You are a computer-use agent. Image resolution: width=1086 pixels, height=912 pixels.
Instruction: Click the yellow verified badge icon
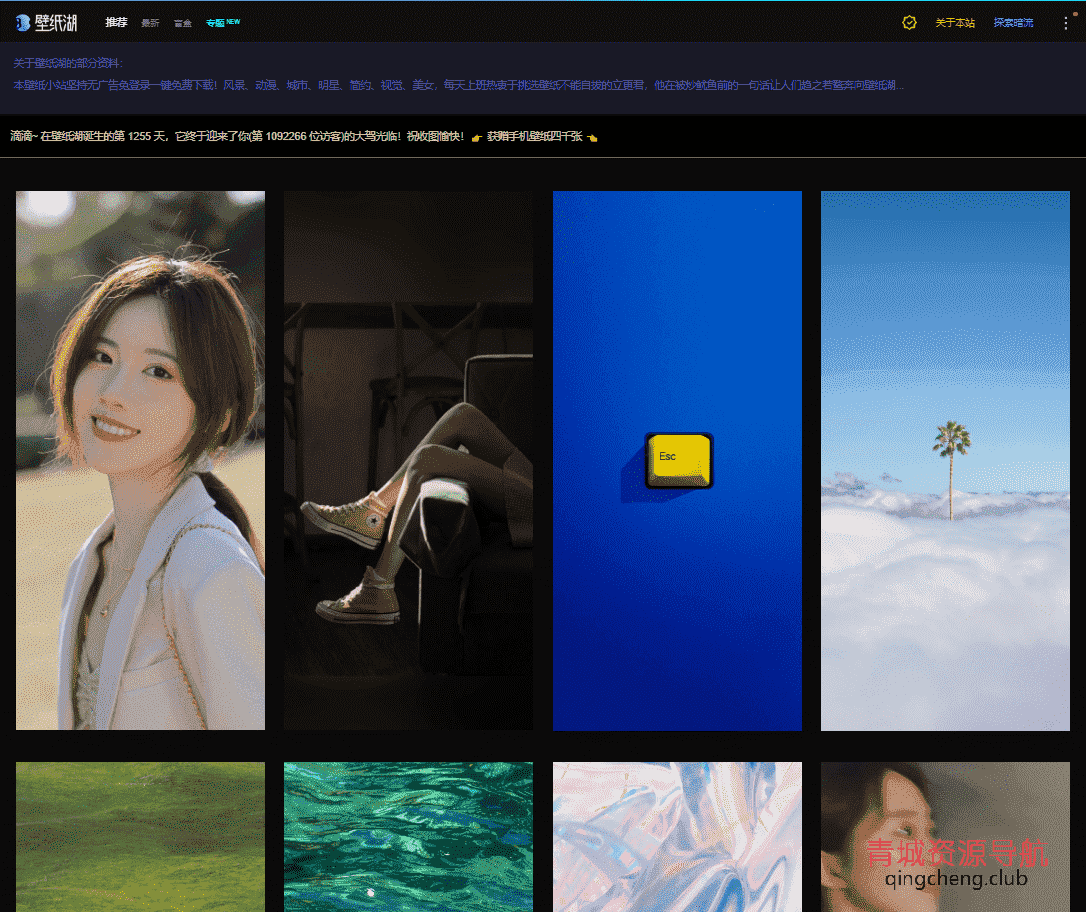(x=909, y=22)
